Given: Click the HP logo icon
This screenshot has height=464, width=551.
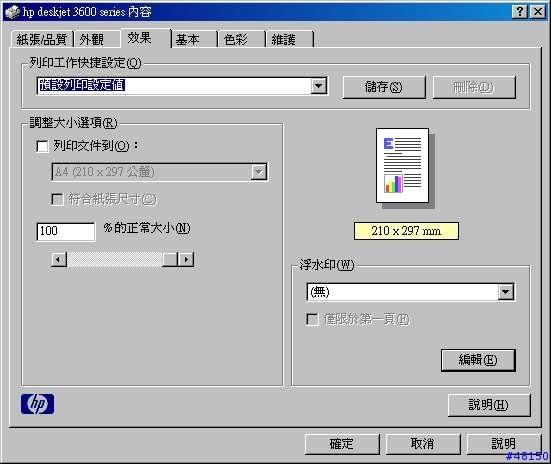Looking at the screenshot, I should 37,404.
